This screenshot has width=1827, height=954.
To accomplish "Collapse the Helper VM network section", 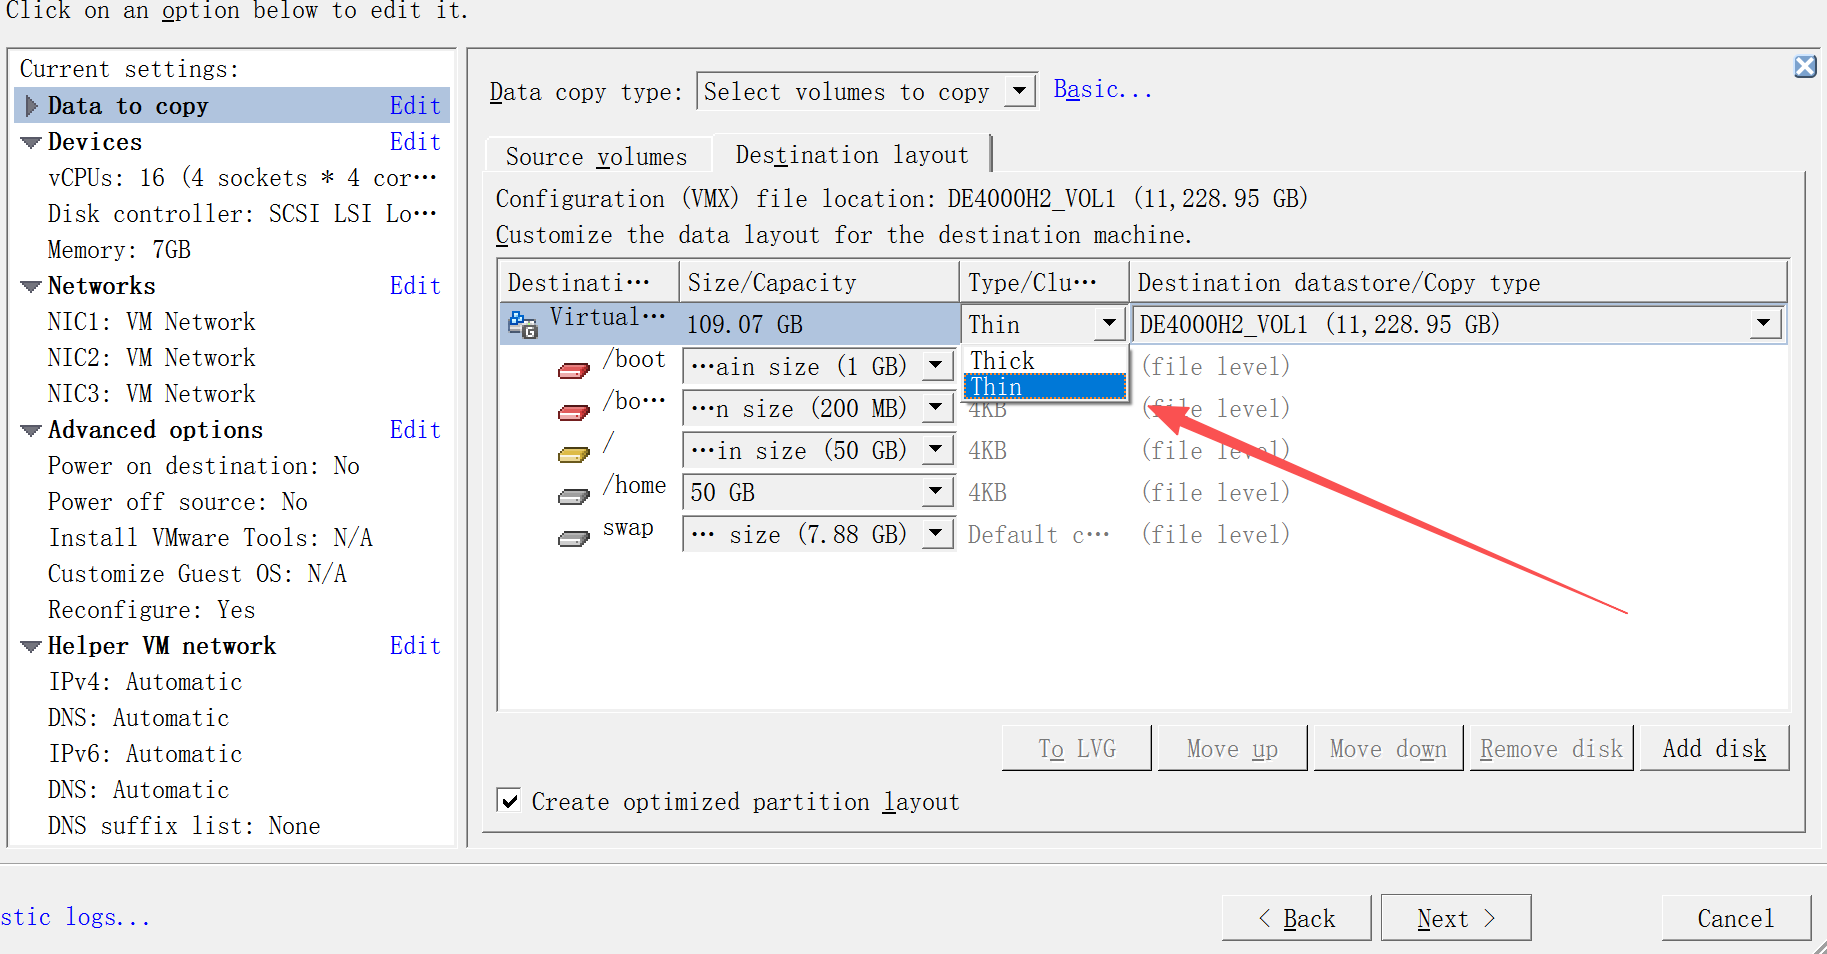I will click(31, 647).
